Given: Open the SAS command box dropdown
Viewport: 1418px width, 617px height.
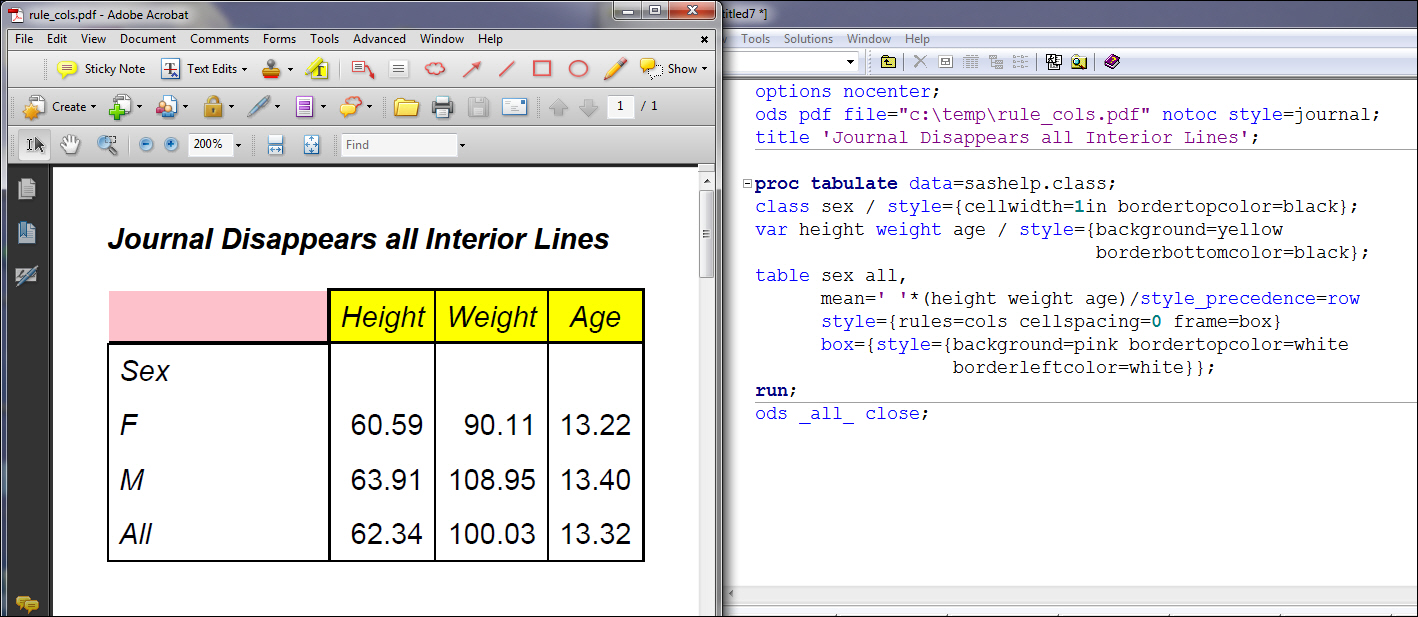Looking at the screenshot, I should tap(851, 62).
